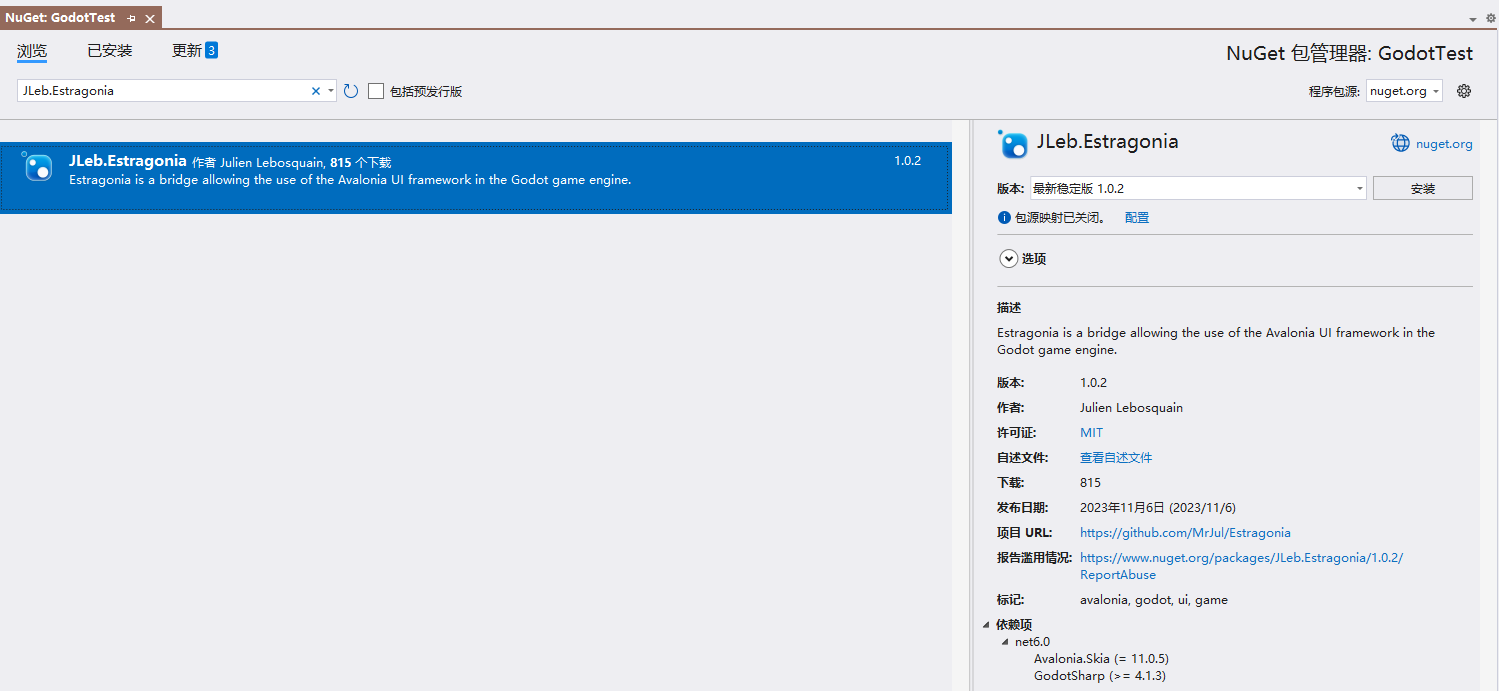
Task: Expand the 选项 options section
Action: (x=1008, y=259)
